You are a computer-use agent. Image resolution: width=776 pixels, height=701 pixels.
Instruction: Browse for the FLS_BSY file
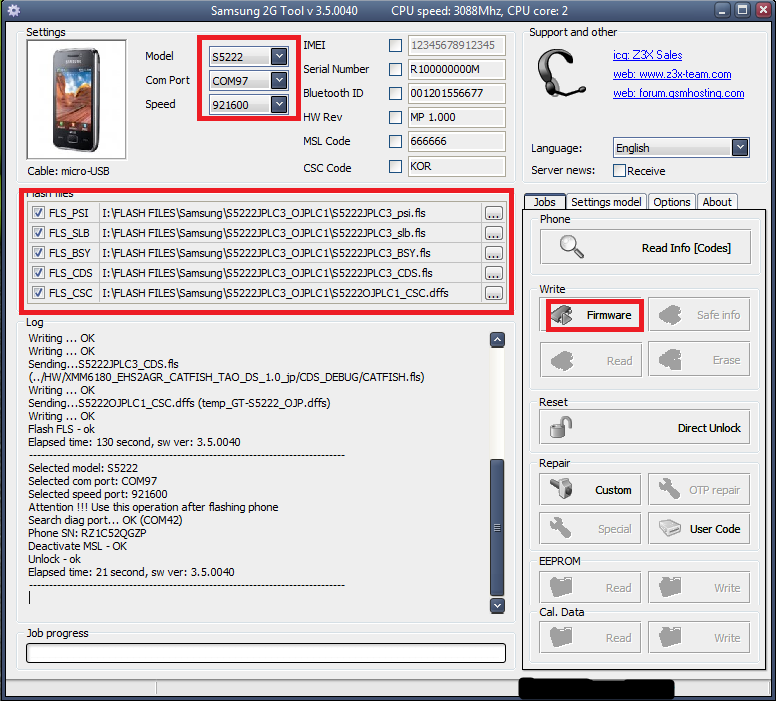[493, 253]
